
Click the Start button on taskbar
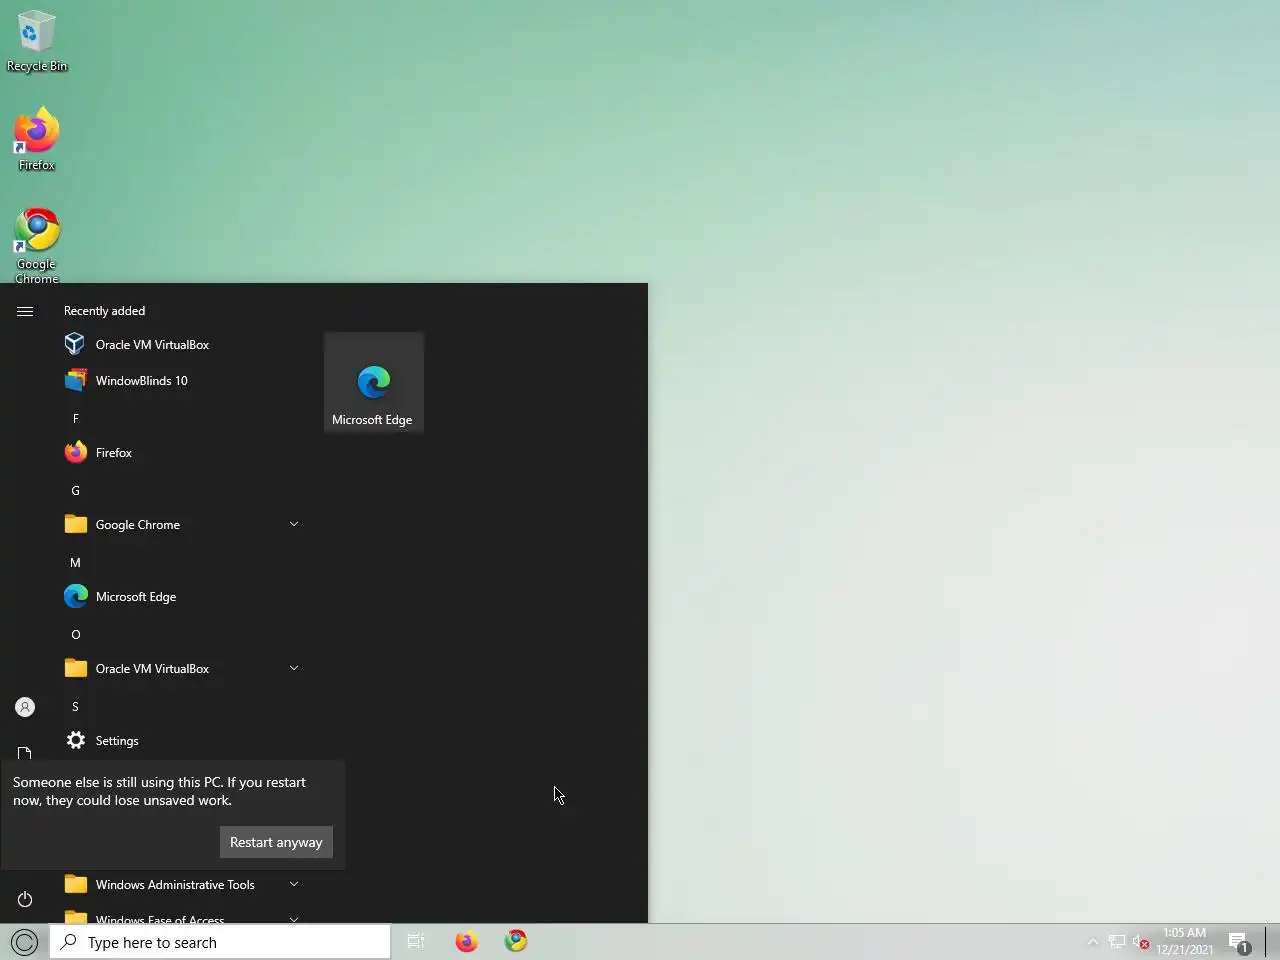click(x=24, y=942)
